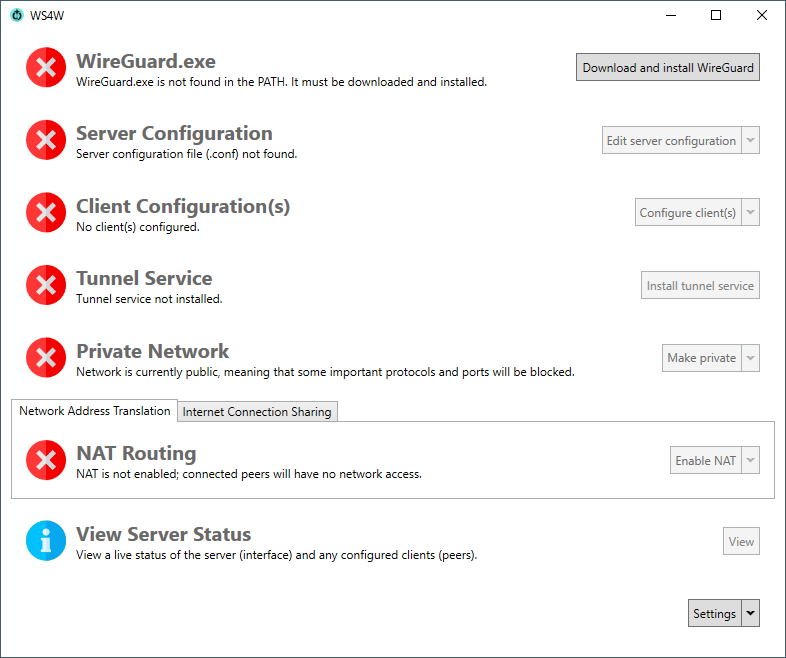This screenshot has width=786, height=658.
Task: Click the red error icon beside WireGuard.exe
Action: click(45, 68)
